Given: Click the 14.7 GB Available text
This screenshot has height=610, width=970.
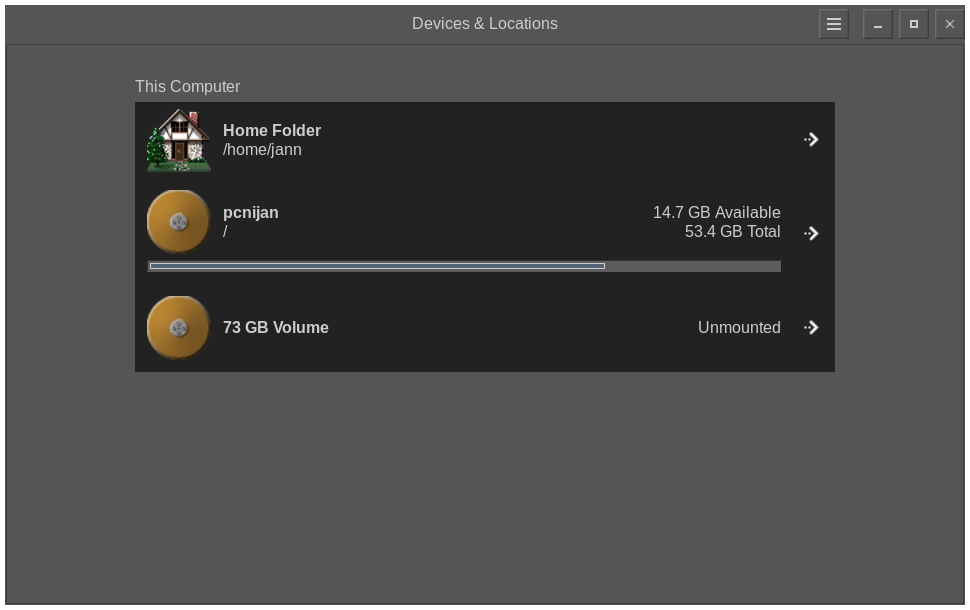Looking at the screenshot, I should coord(716,213).
